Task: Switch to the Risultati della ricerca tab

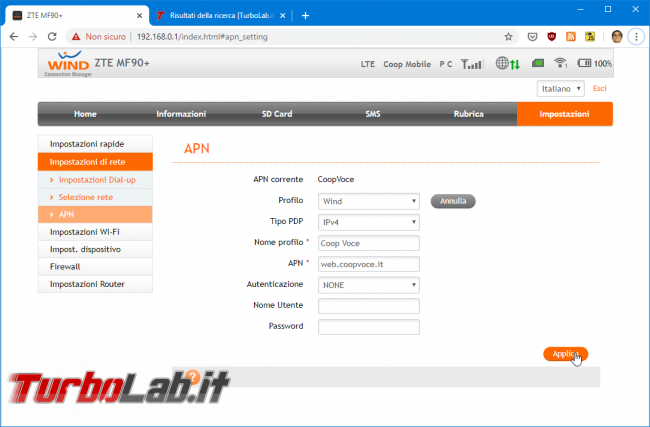Action: coord(221,16)
